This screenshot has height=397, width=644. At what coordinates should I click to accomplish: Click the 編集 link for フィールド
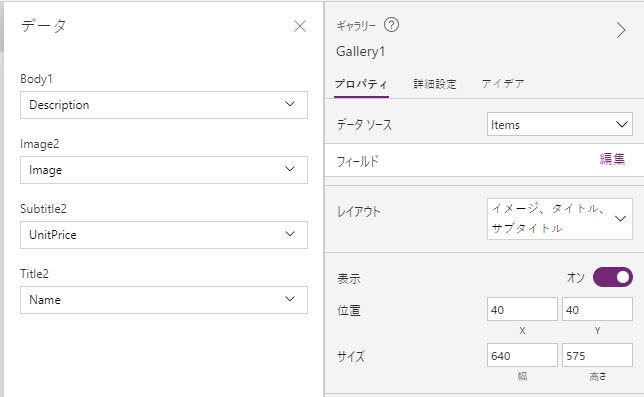coord(612,159)
